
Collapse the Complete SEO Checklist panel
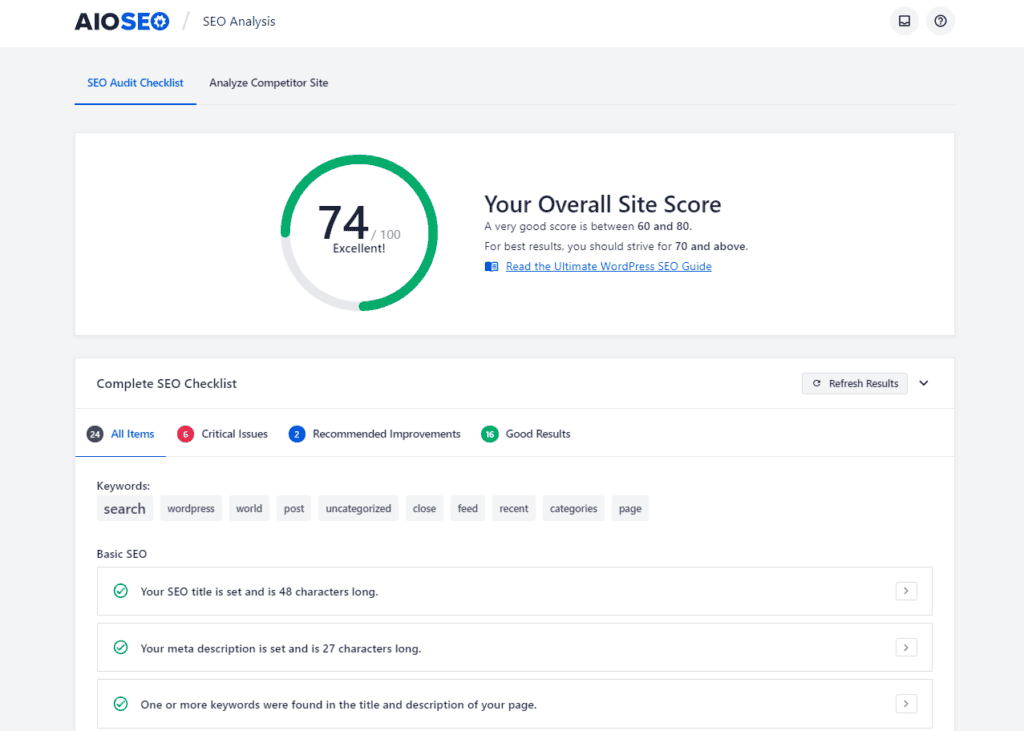(x=924, y=384)
